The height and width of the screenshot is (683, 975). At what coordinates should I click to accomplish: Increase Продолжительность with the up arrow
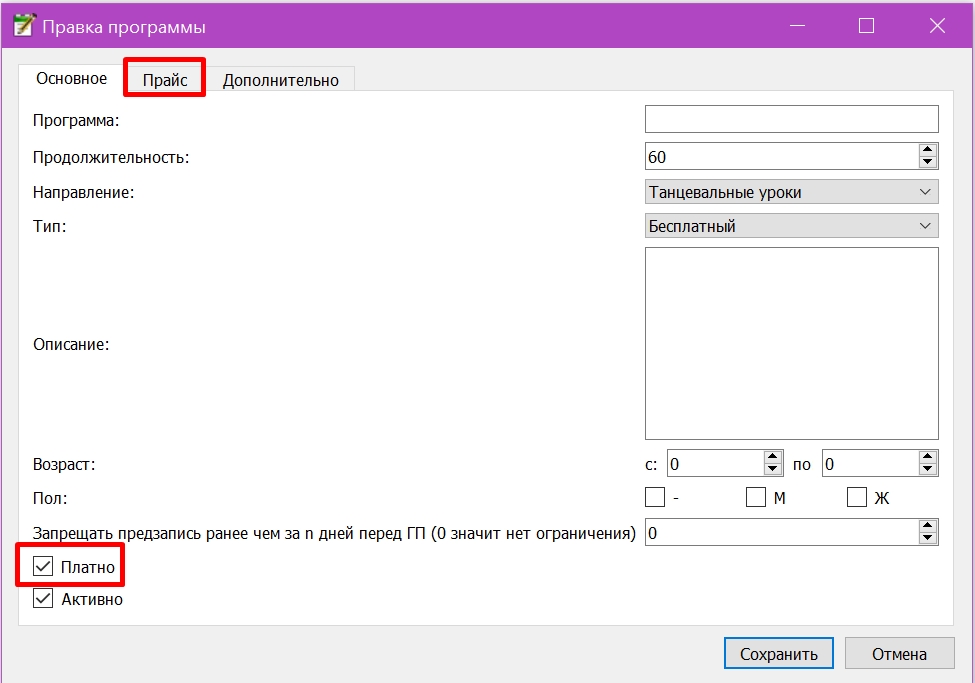[927, 150]
